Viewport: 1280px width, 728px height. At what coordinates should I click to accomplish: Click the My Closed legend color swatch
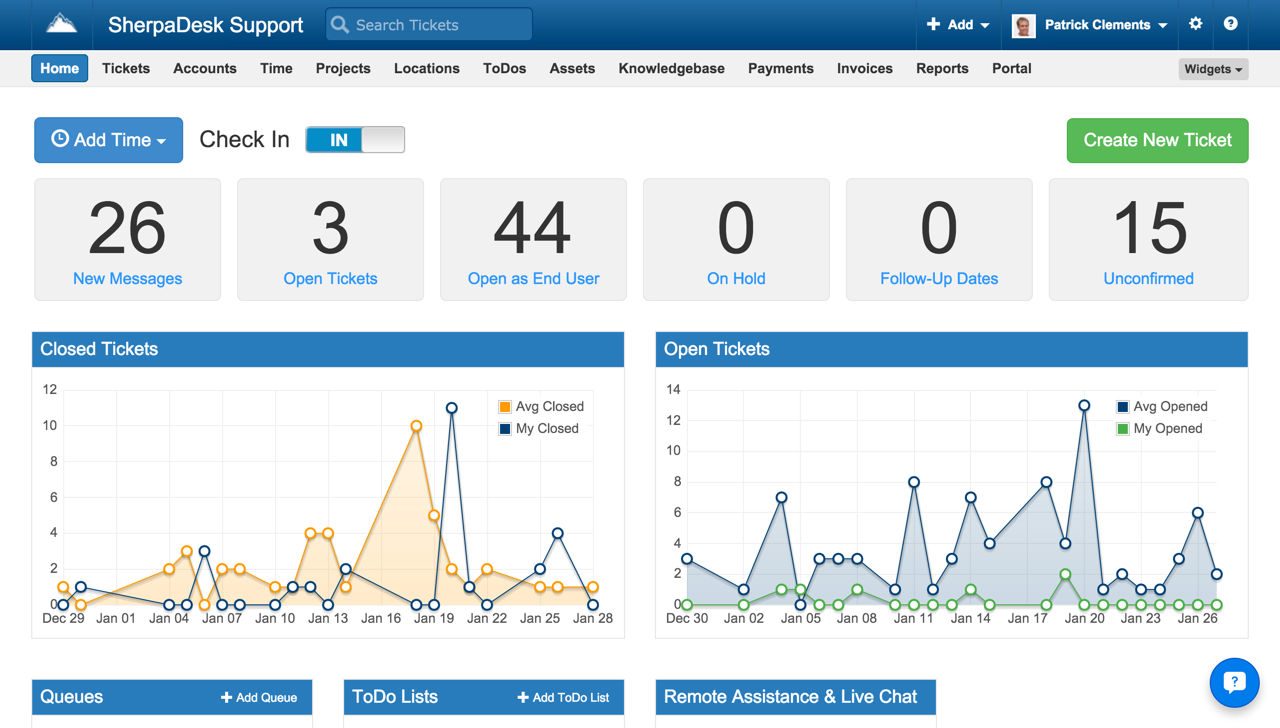(x=505, y=428)
